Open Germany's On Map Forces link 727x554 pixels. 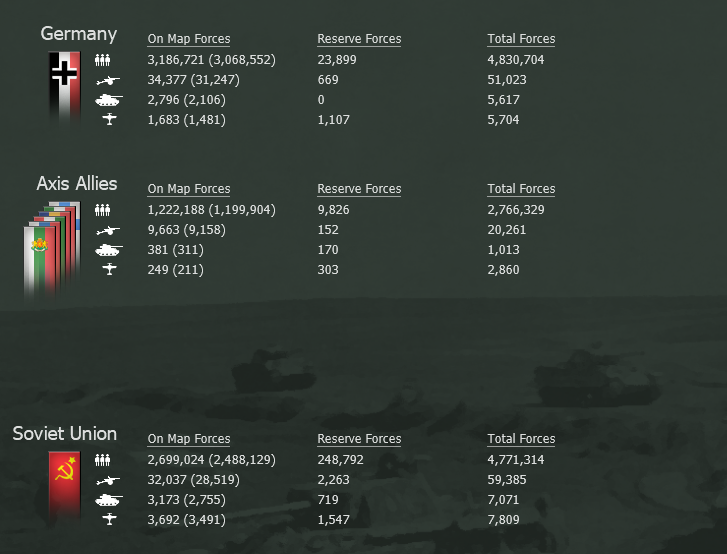[189, 39]
